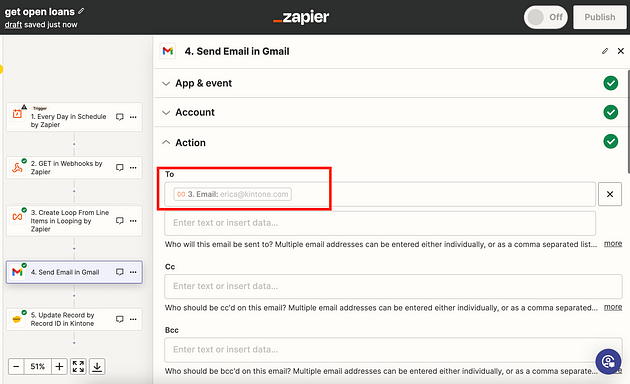Add a step between steps 1 and 2
Viewport: 630px width, 384px height.
click(74, 144)
